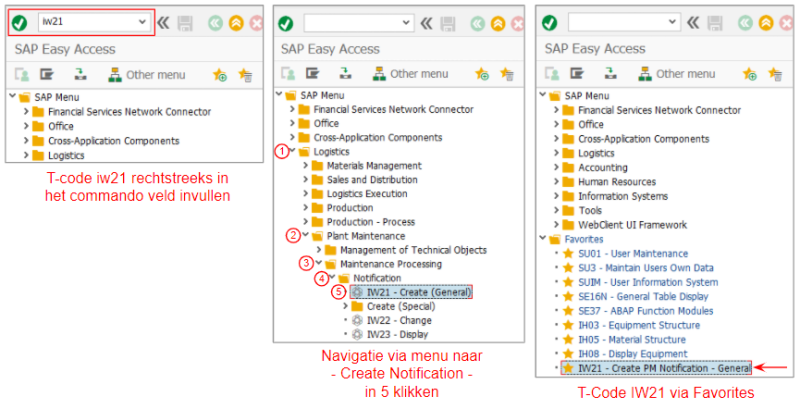Click Save disk icon in left panel

click(185, 23)
